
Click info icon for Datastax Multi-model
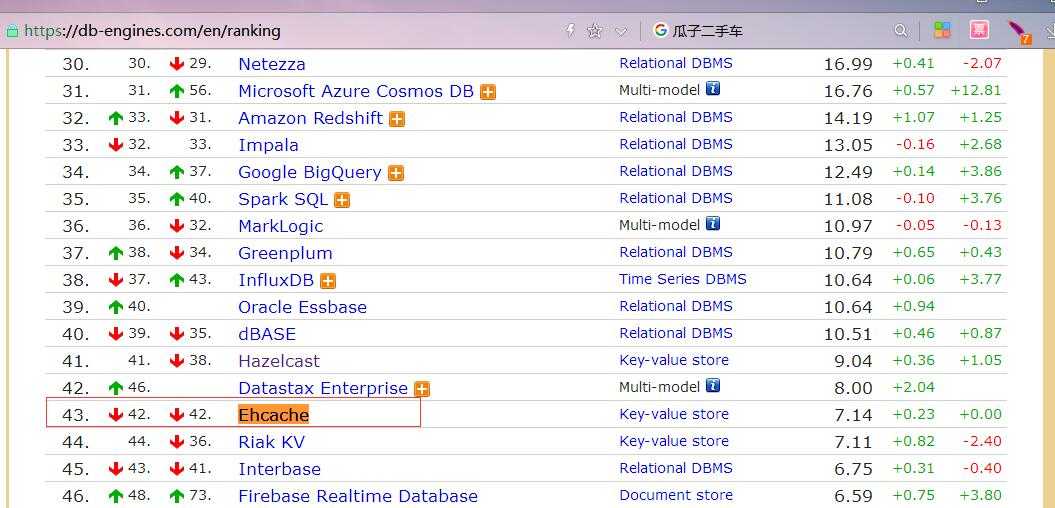click(713, 386)
